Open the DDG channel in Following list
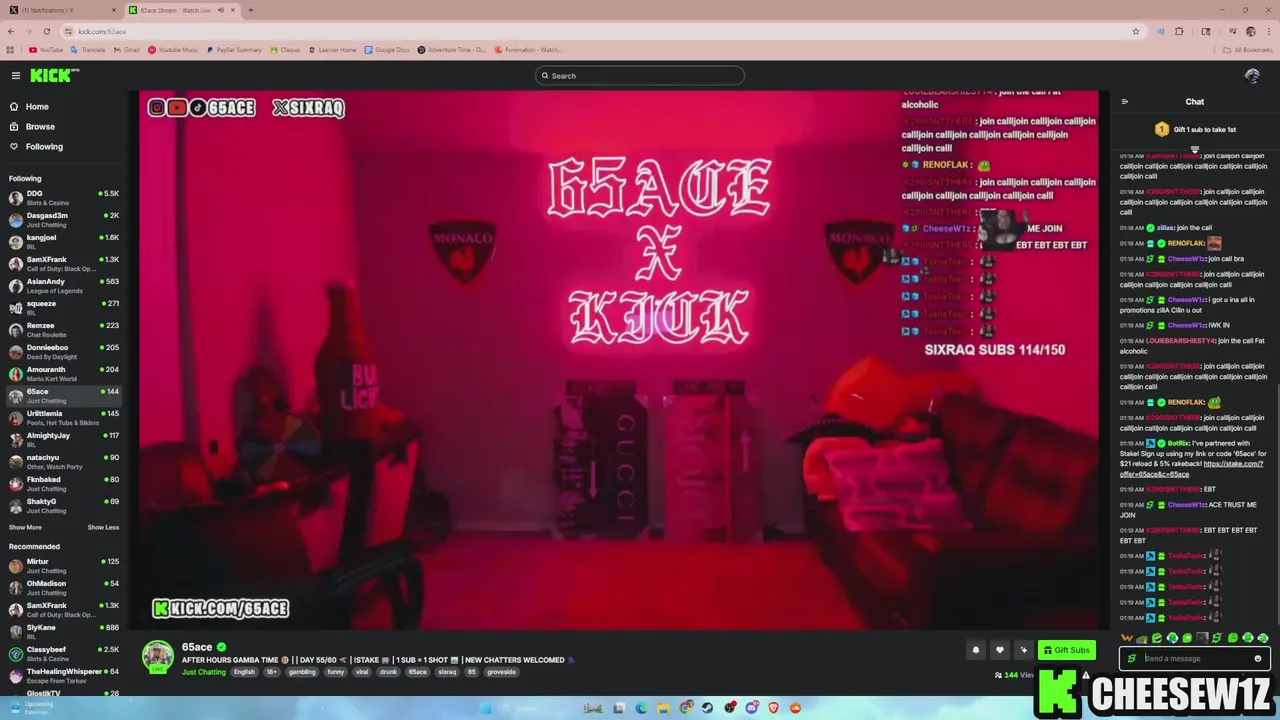 click(64, 197)
